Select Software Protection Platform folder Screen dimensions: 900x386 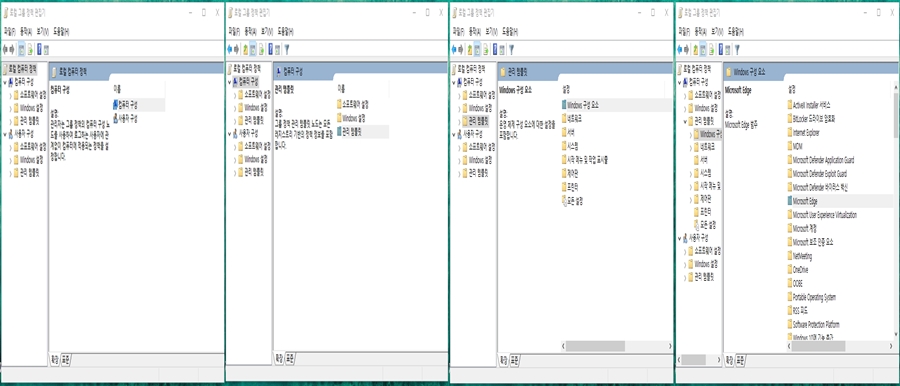point(814,325)
